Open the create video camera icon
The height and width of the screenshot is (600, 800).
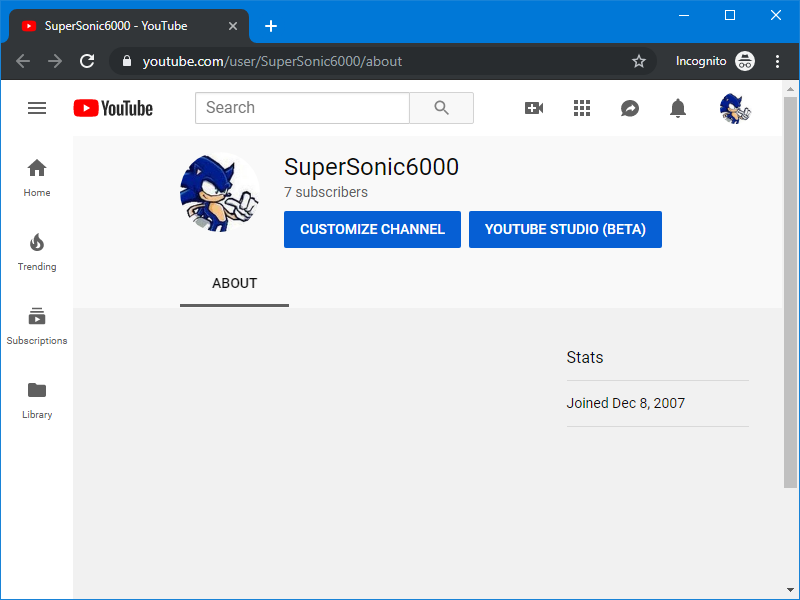coord(534,108)
